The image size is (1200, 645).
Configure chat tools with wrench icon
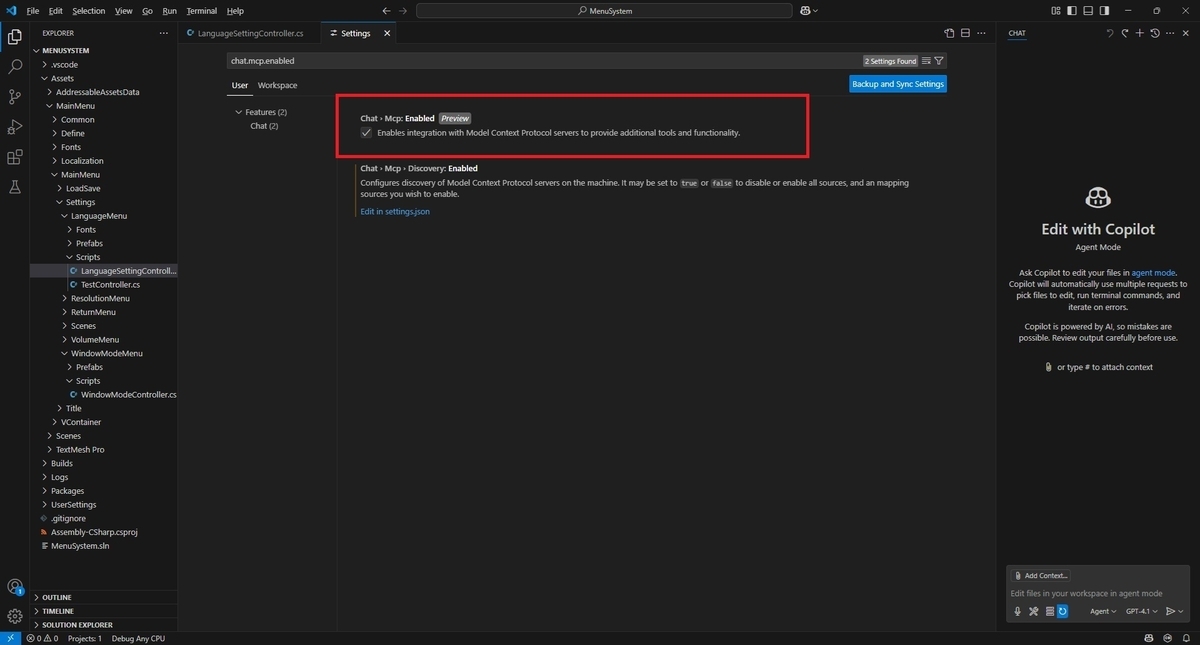(x=1033, y=611)
